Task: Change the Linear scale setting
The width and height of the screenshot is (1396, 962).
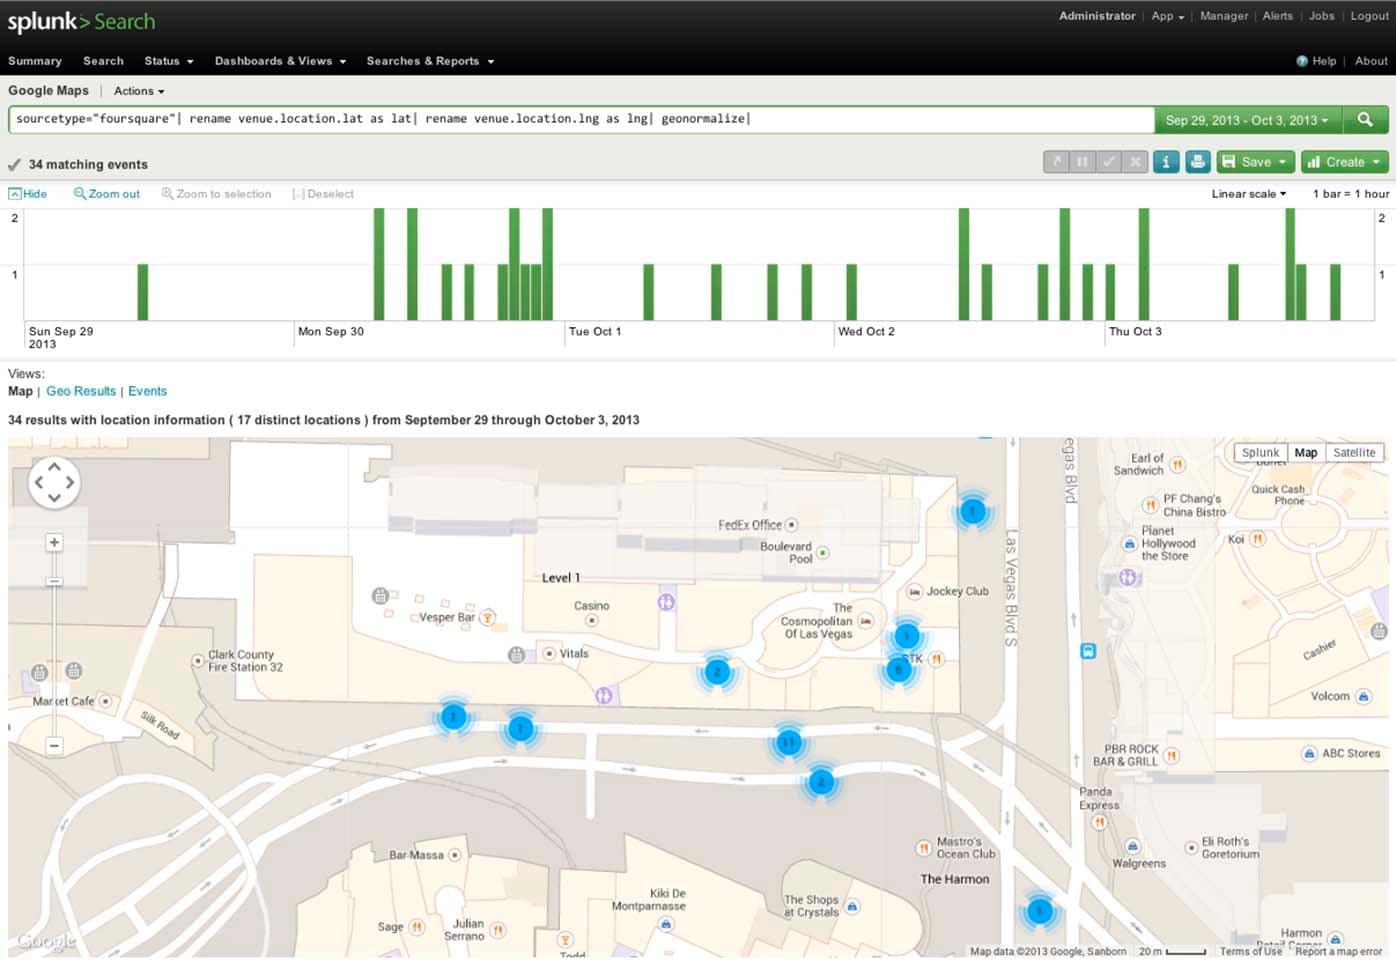Action: click(x=1249, y=194)
